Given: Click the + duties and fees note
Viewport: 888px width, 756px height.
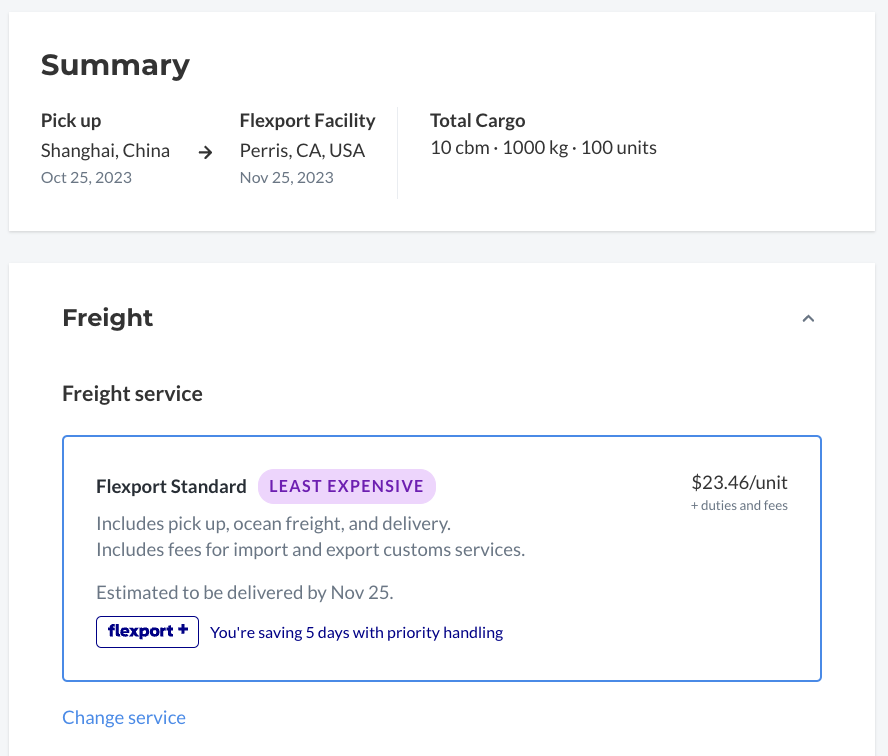Looking at the screenshot, I should tap(739, 505).
